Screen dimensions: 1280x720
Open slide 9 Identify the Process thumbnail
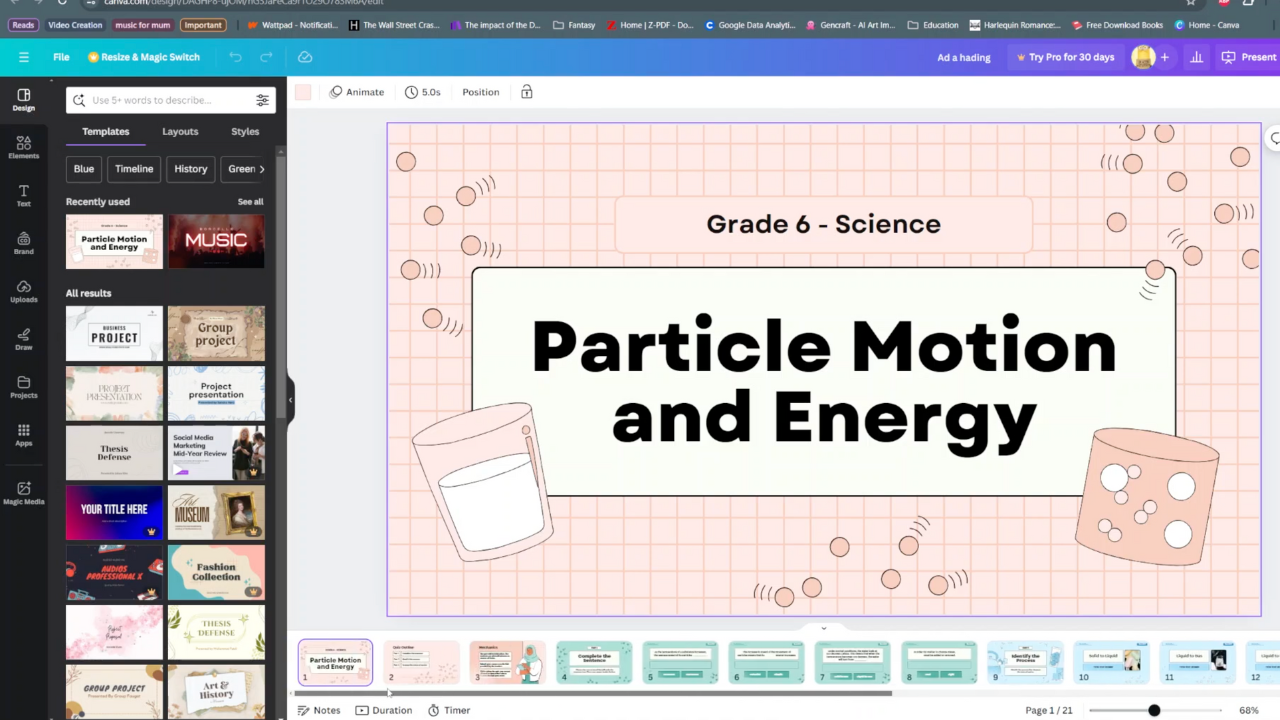[1025, 662]
